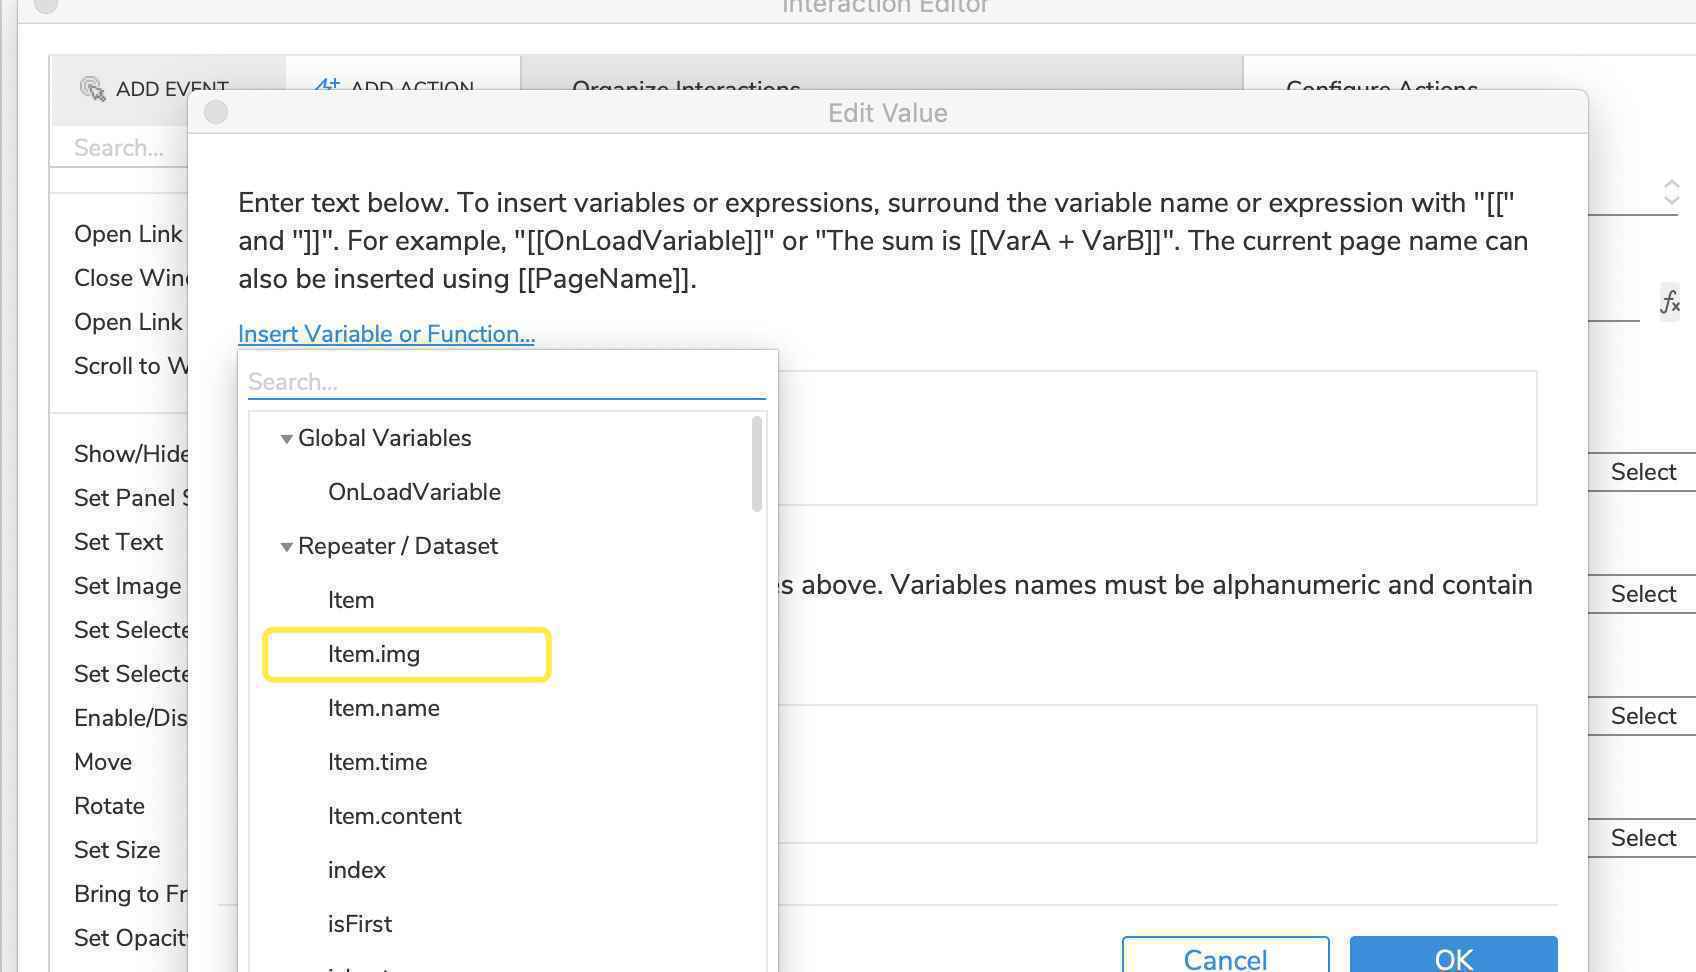Image resolution: width=1696 pixels, height=972 pixels.
Task: Select Item.time variable
Action: tap(377, 762)
